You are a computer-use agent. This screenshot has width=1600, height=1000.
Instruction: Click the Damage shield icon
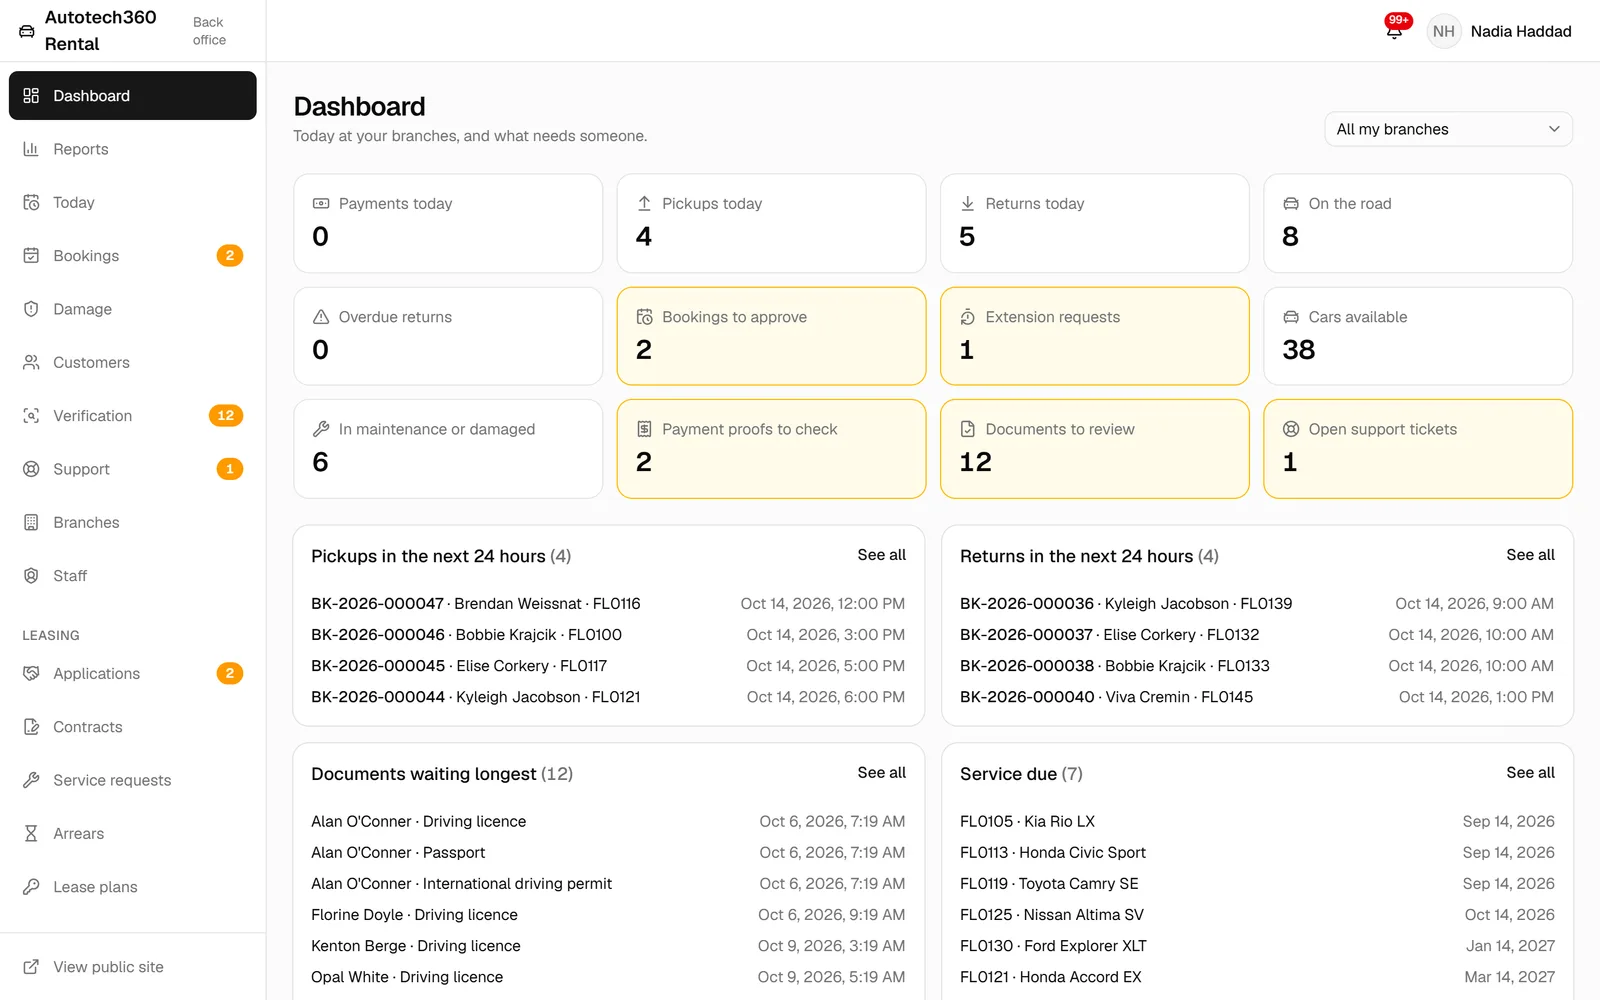31,309
